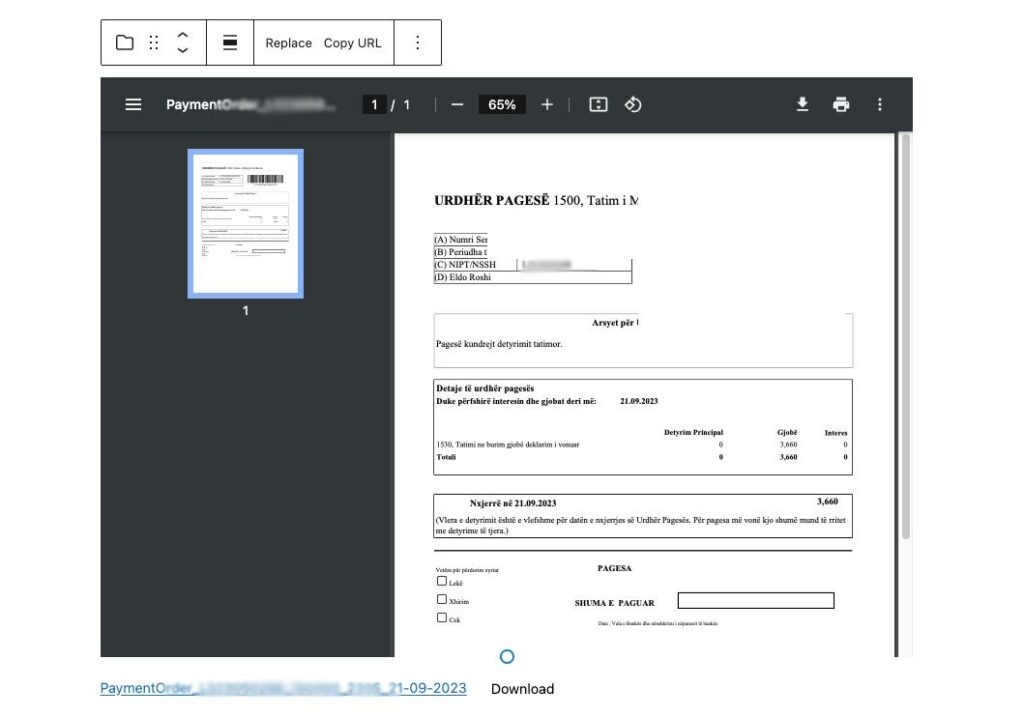Follow the PaymentOrder download link
The height and width of the screenshot is (717, 1024).
[283, 688]
